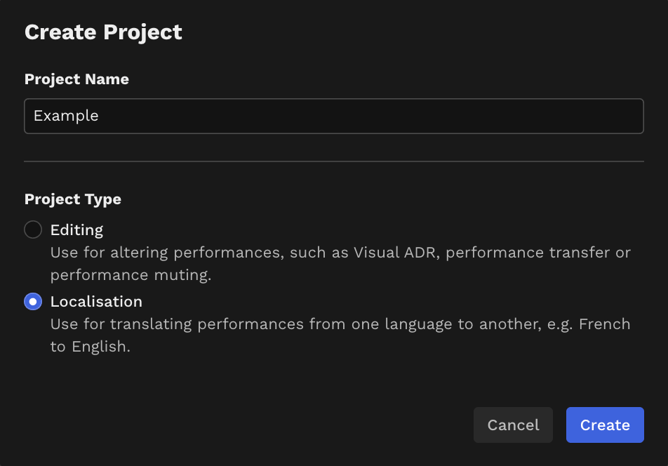Click the Project Type heading label

(x=73, y=199)
